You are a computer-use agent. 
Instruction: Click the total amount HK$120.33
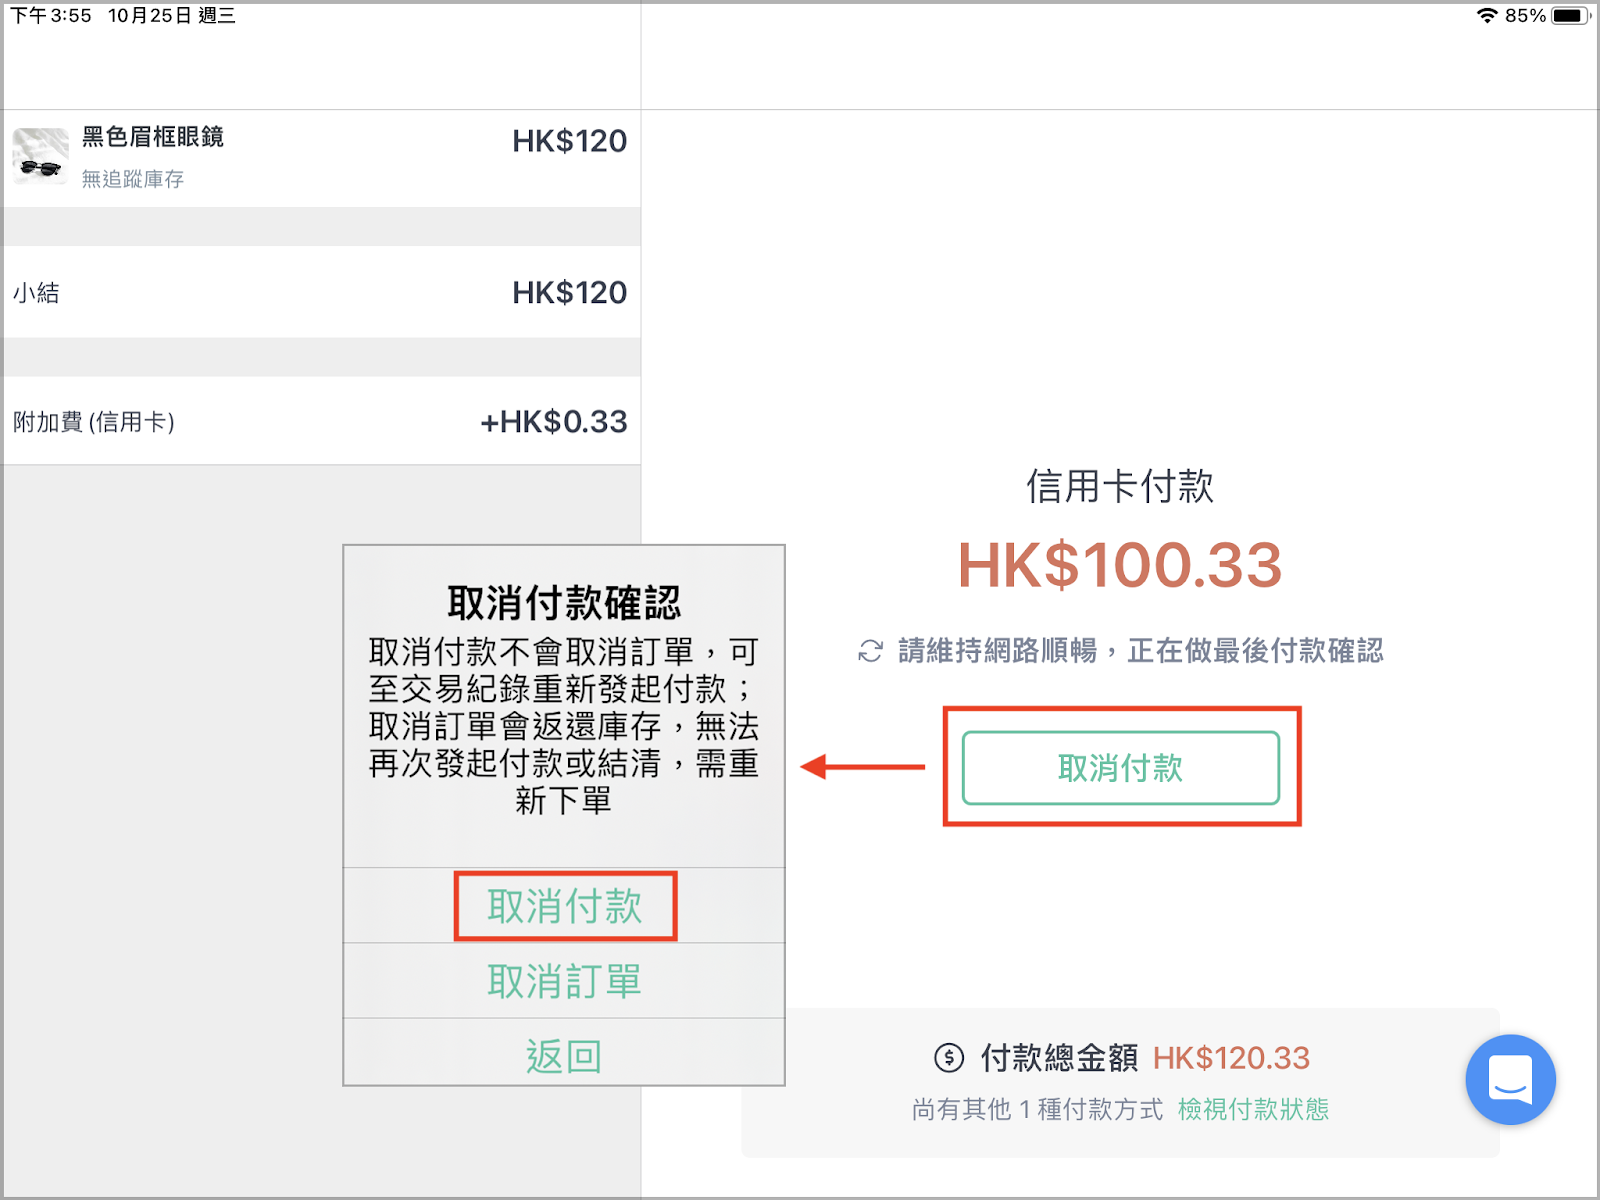coord(1231,1057)
